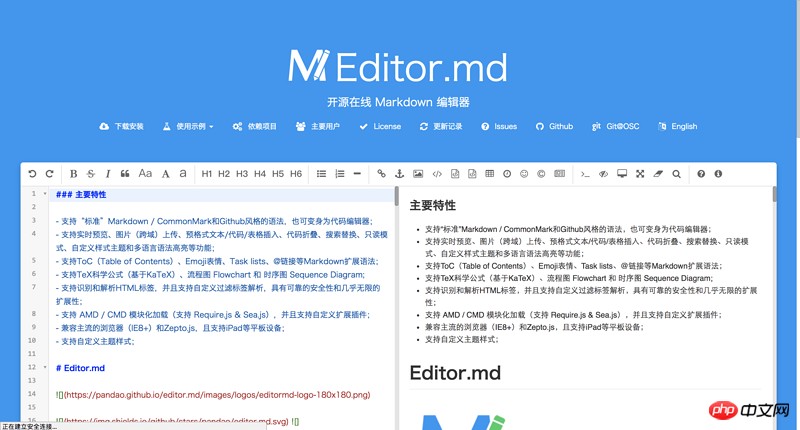Viewport: 800px width, 430px height.
Task: Insert the current datetime
Action: pos(507,173)
